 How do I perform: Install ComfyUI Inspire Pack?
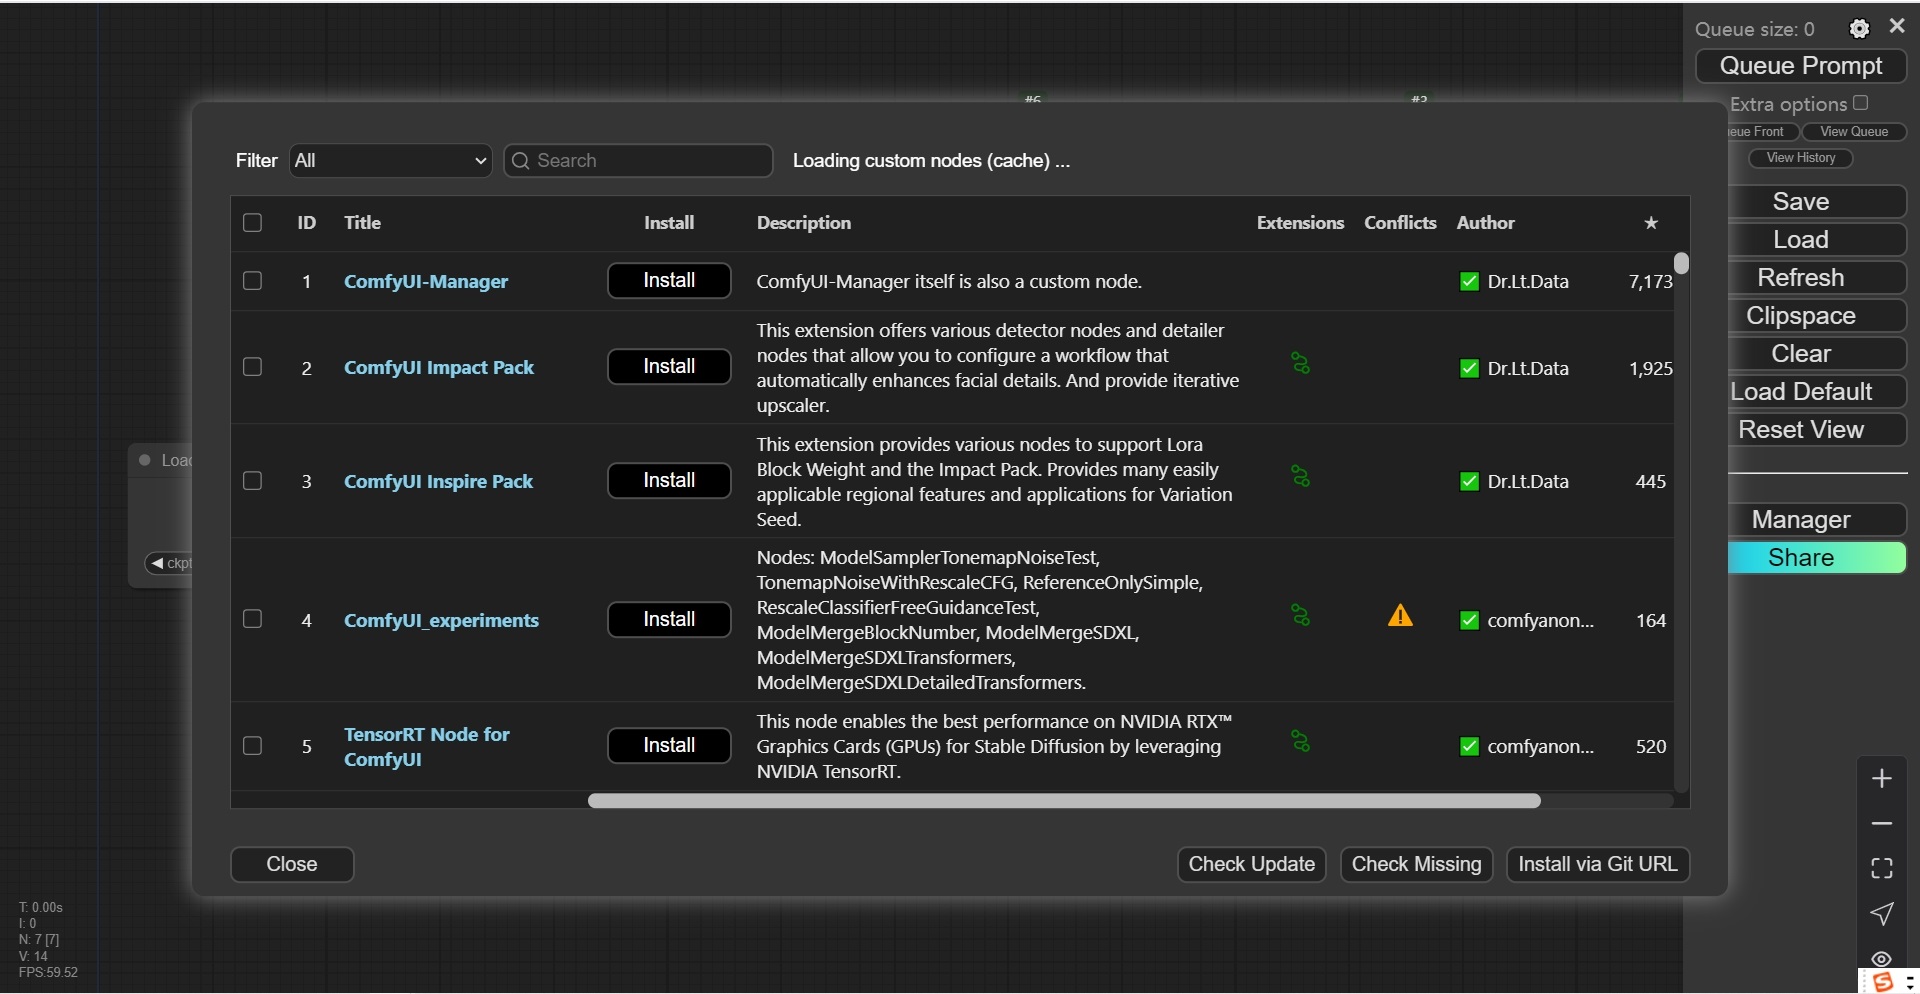click(x=669, y=481)
